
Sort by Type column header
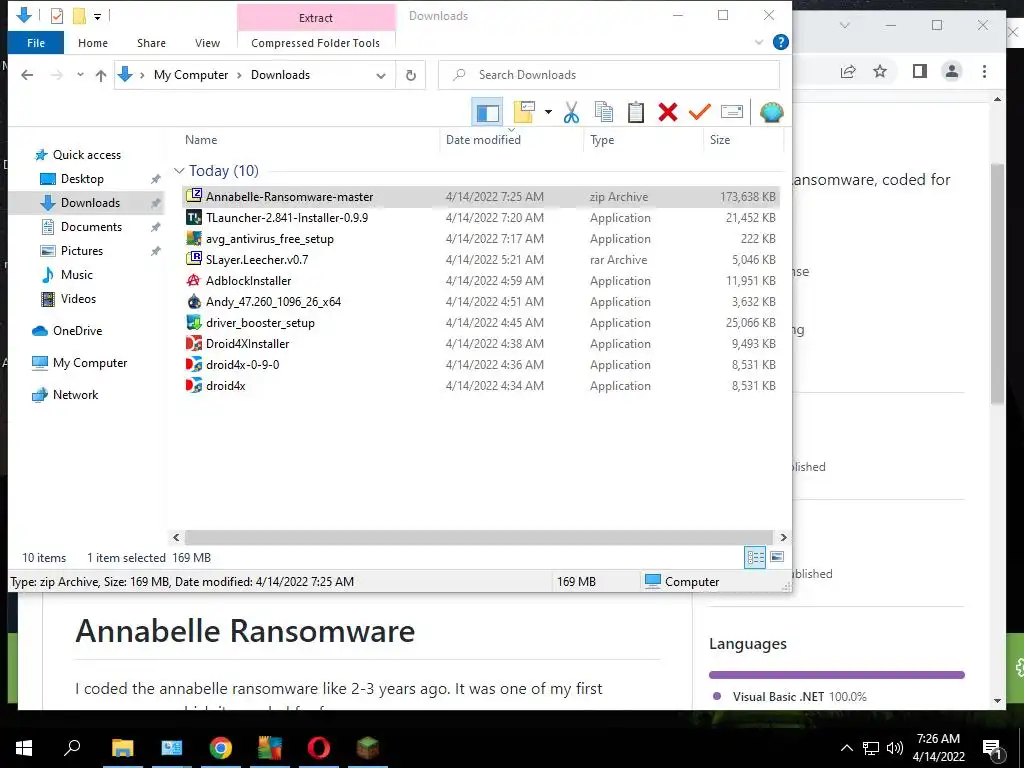click(x=602, y=140)
